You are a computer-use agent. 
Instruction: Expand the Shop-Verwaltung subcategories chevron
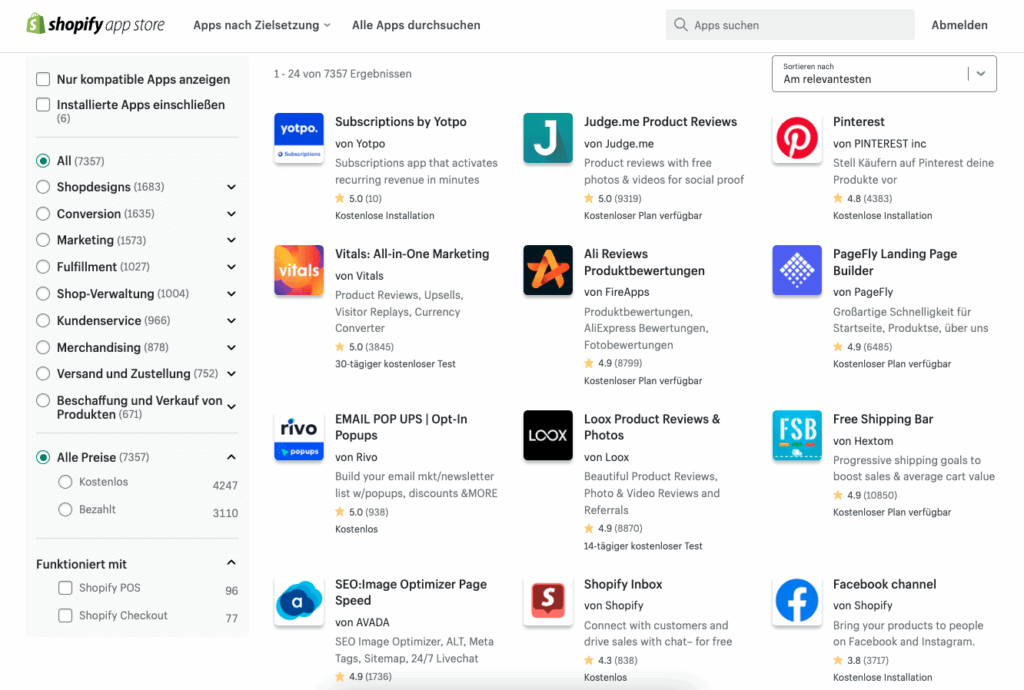pos(231,294)
